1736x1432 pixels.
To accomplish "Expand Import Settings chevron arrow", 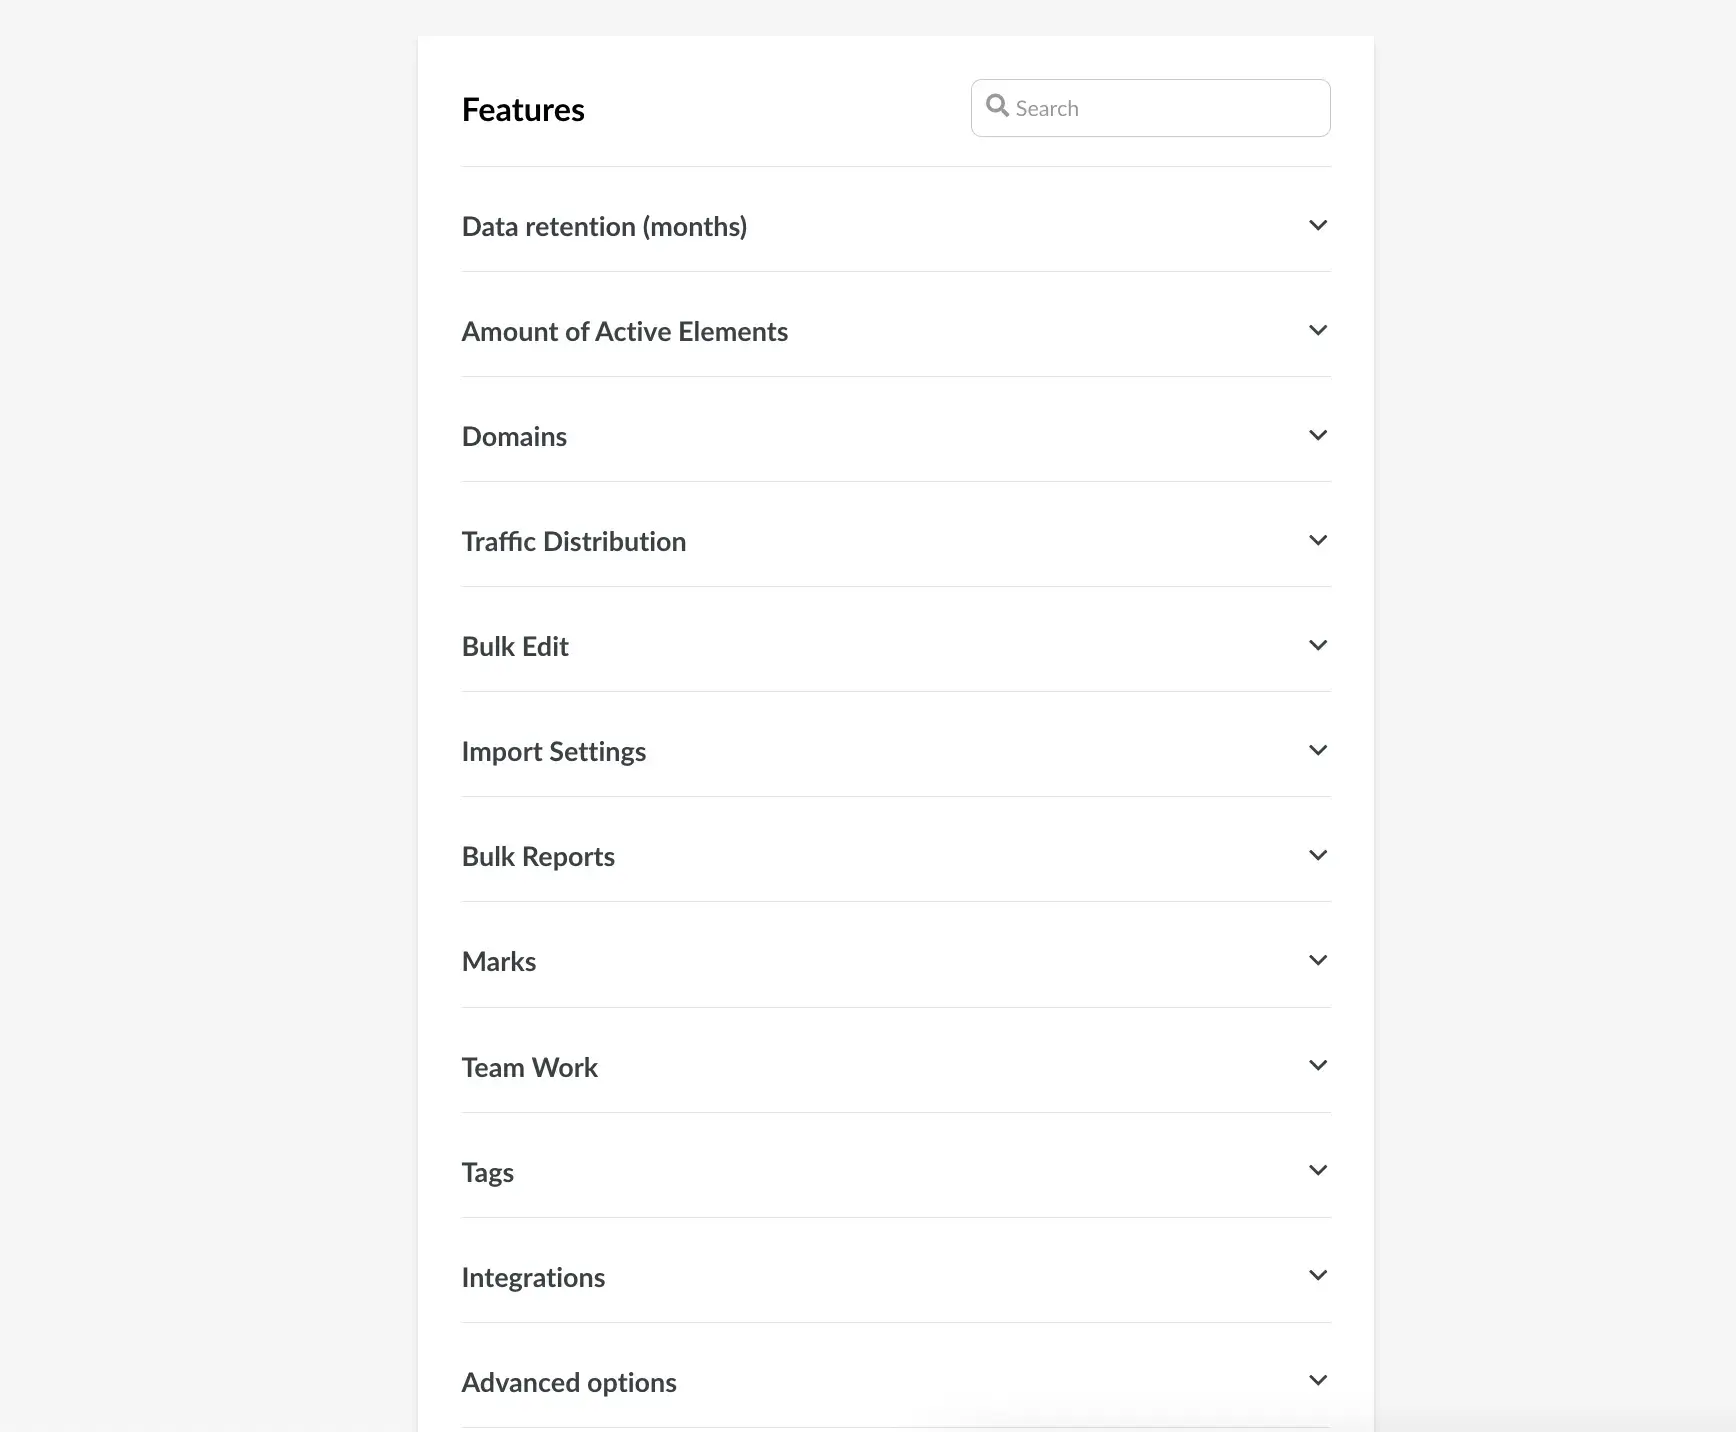I will coord(1318,751).
